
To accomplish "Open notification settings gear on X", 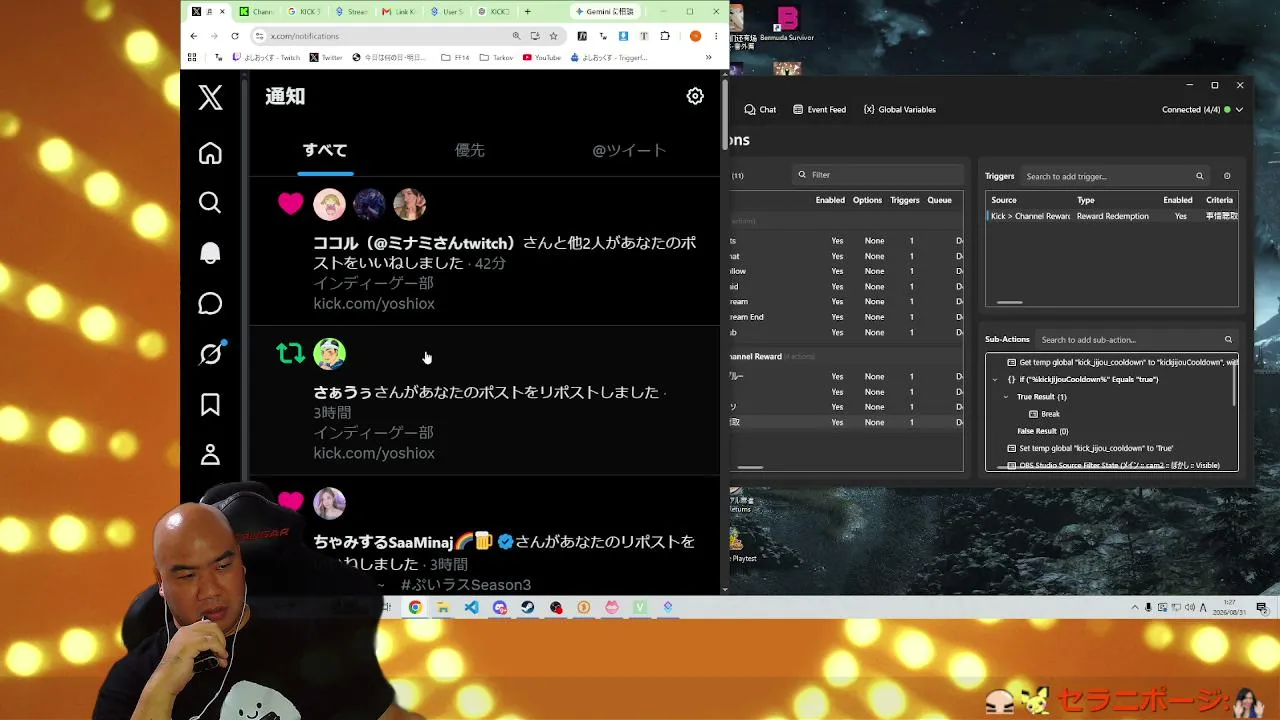I will [695, 96].
